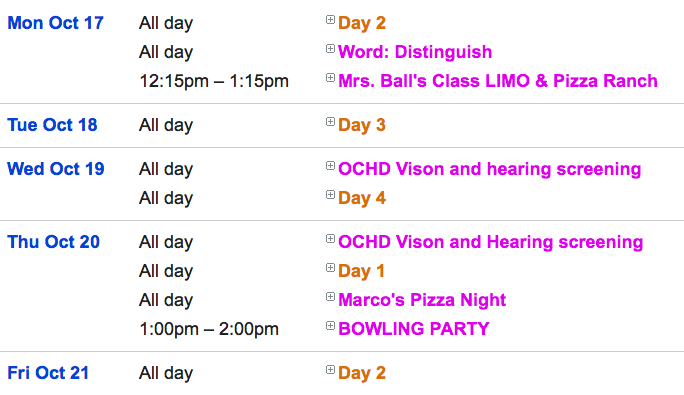Open the BOWLING PARTY event title

414,329
